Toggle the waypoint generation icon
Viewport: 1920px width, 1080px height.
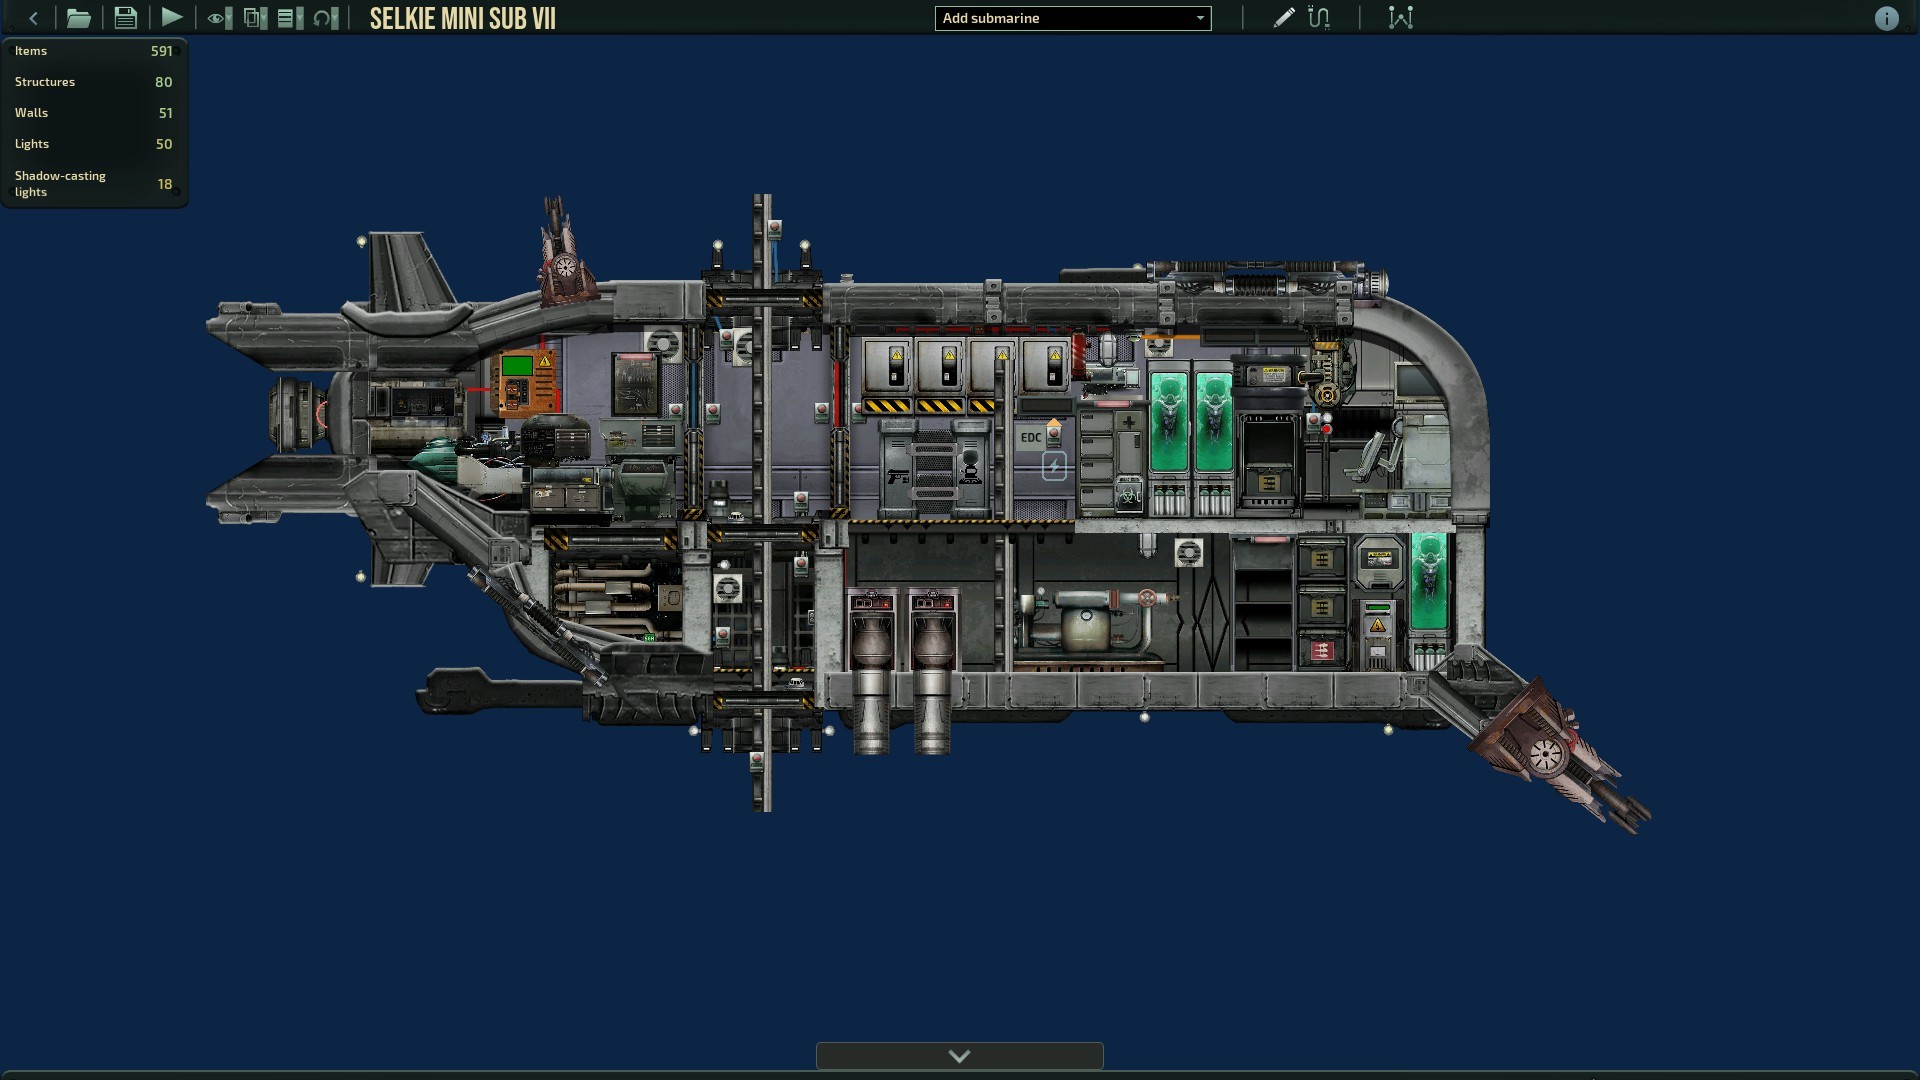1400,18
